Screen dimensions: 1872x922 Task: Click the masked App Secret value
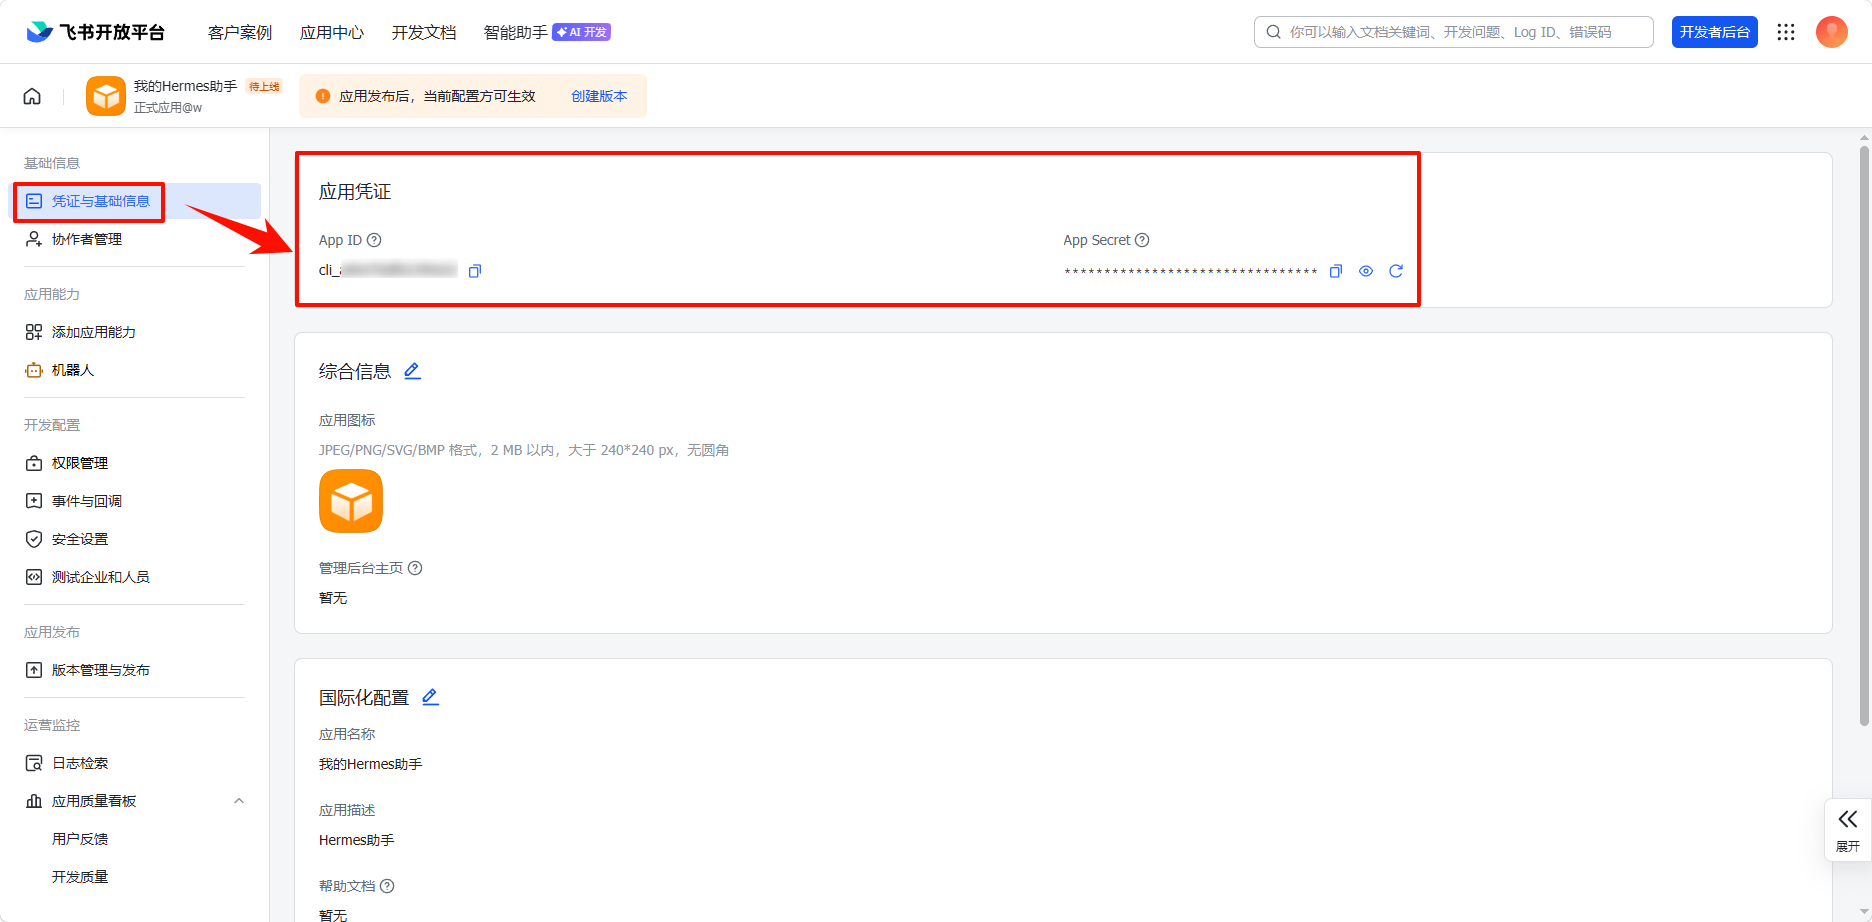coord(1190,272)
